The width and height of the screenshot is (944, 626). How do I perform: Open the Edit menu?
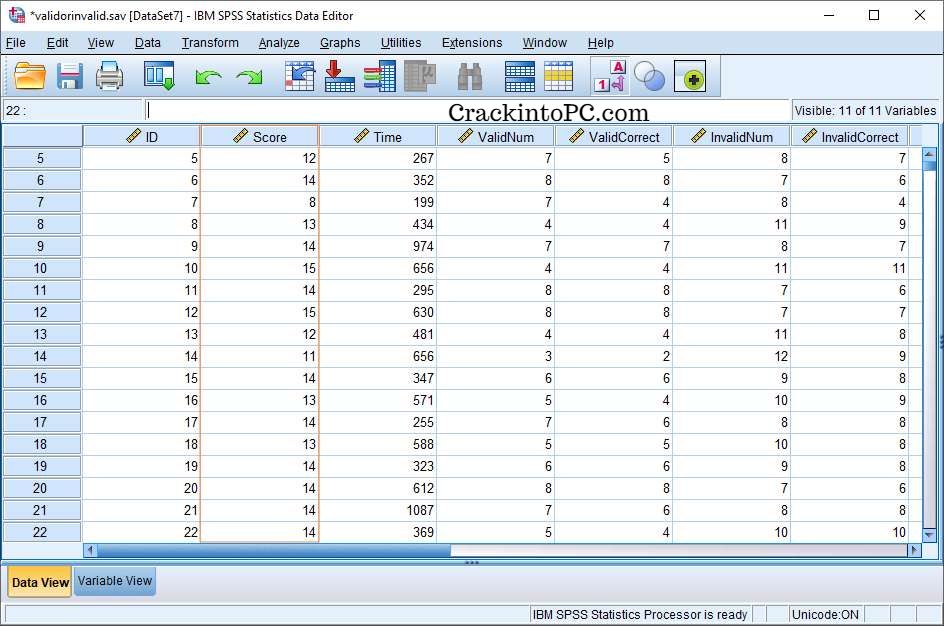pyautogui.click(x=57, y=43)
